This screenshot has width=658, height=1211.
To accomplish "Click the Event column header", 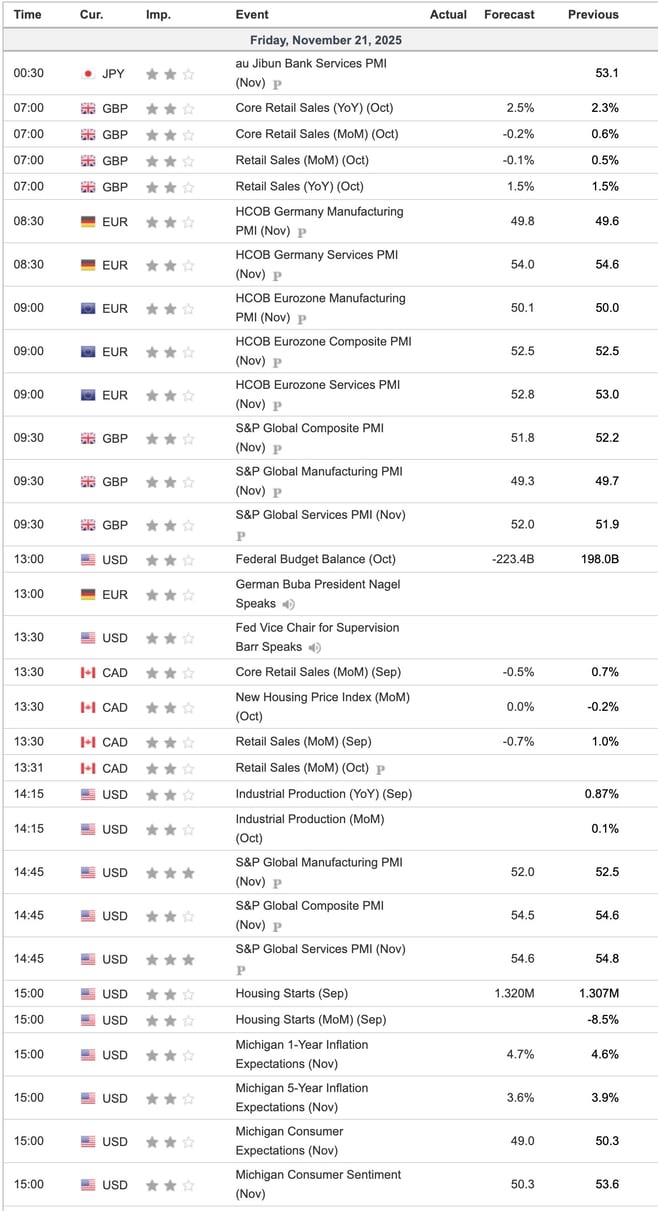I will pyautogui.click(x=251, y=14).
